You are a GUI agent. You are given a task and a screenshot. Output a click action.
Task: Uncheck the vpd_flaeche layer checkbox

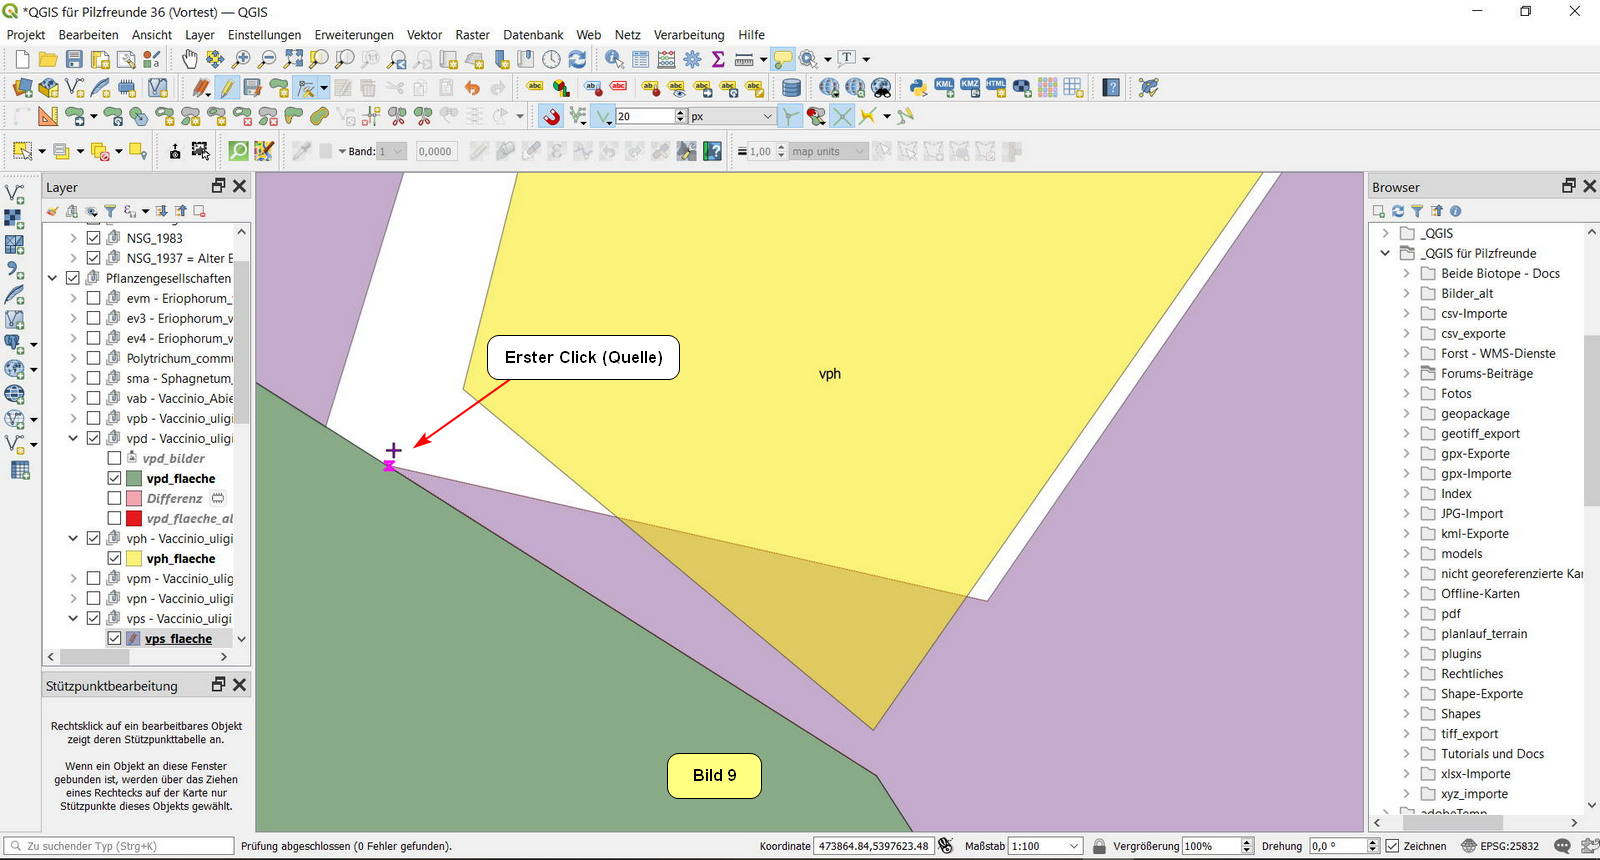coord(114,478)
